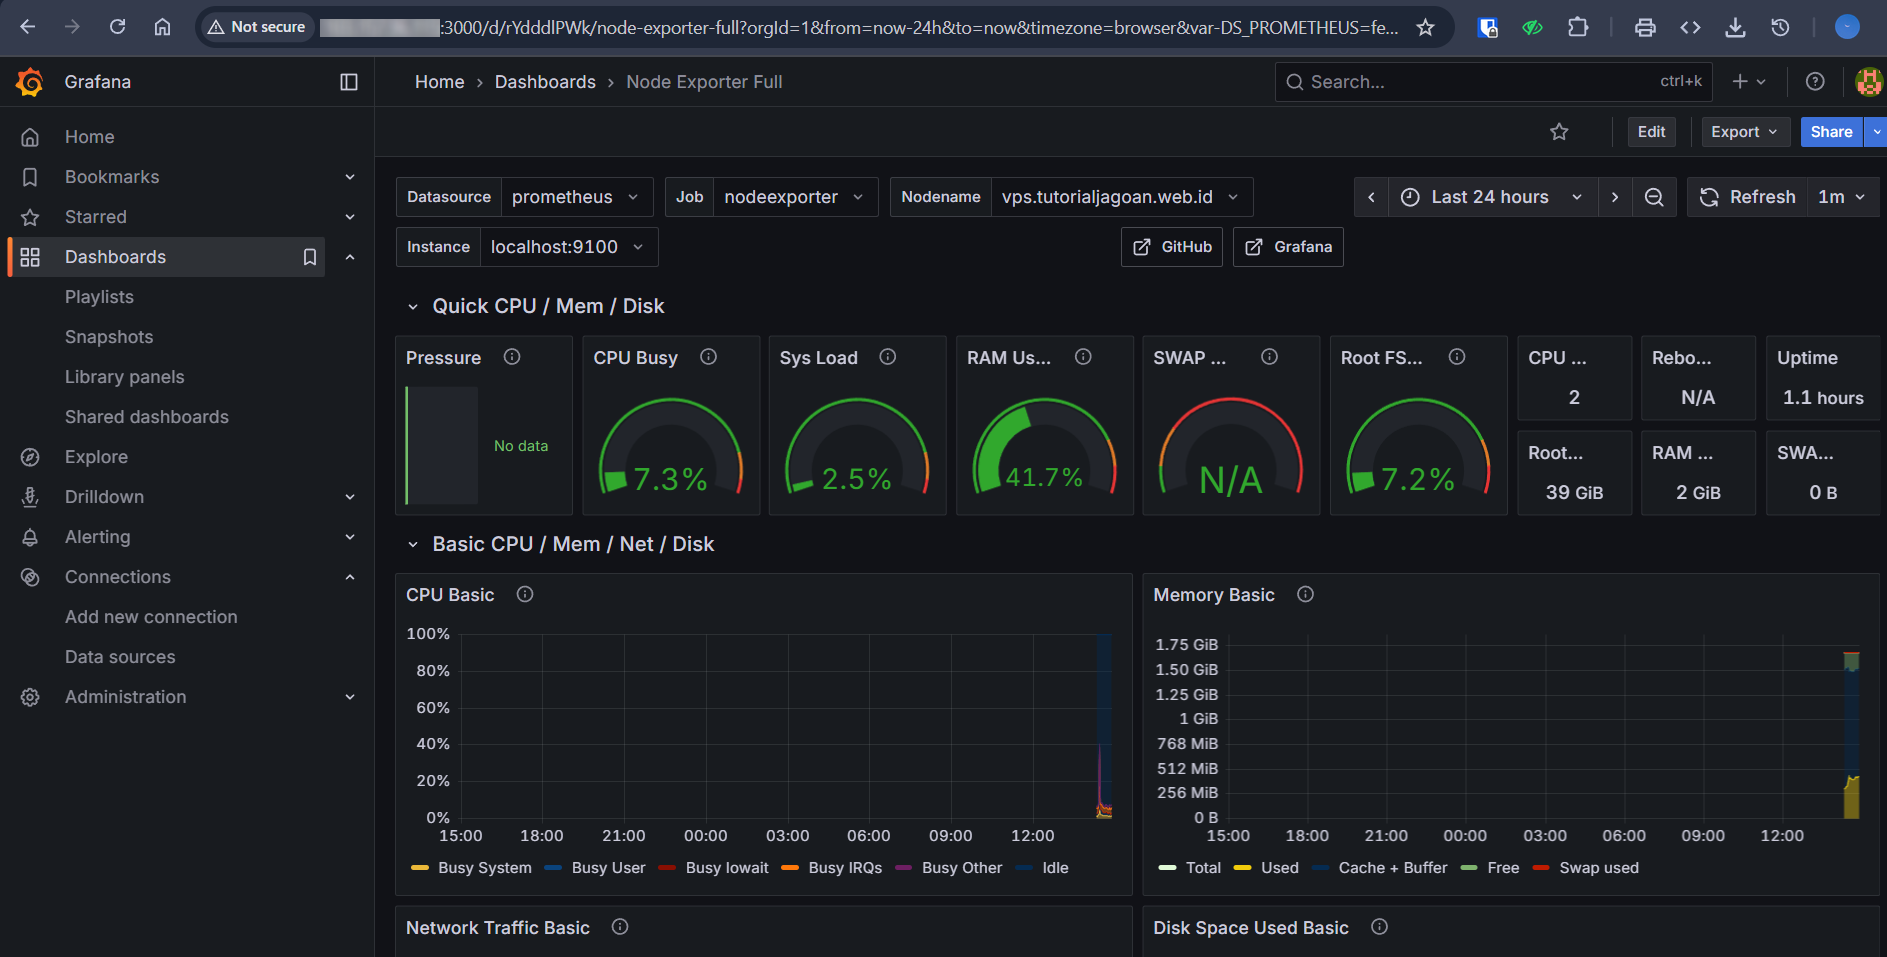Open the Job nodeexporter dropdown
The height and width of the screenshot is (957, 1887).
coord(796,197)
